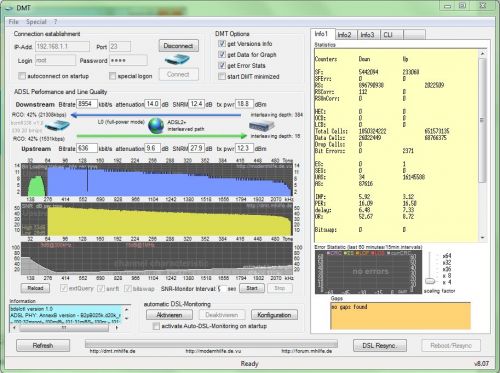The height and width of the screenshot is (373, 500).
Task: Click the DSL Resync button
Action: pos(380,345)
